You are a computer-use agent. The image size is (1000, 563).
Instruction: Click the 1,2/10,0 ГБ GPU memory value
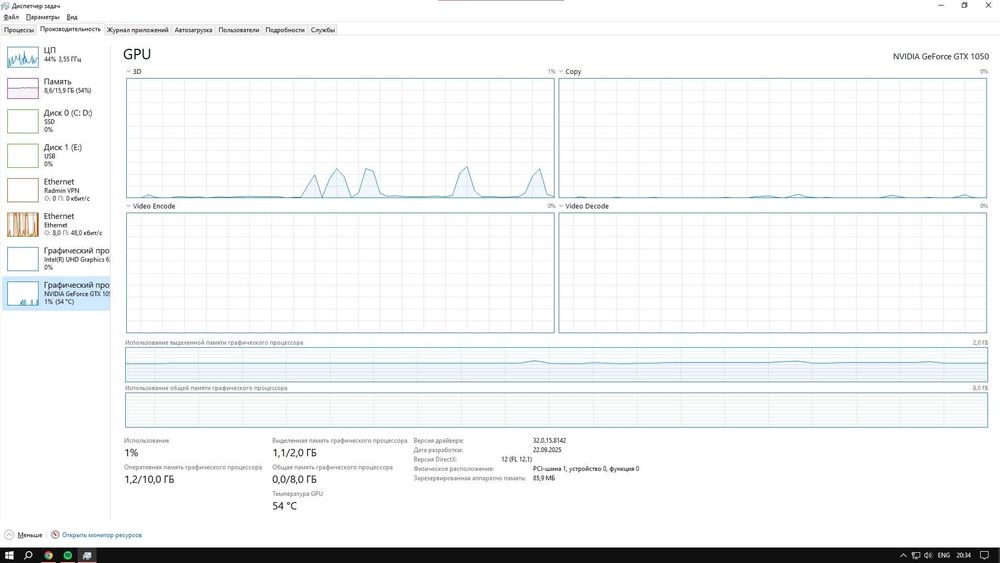click(149, 479)
